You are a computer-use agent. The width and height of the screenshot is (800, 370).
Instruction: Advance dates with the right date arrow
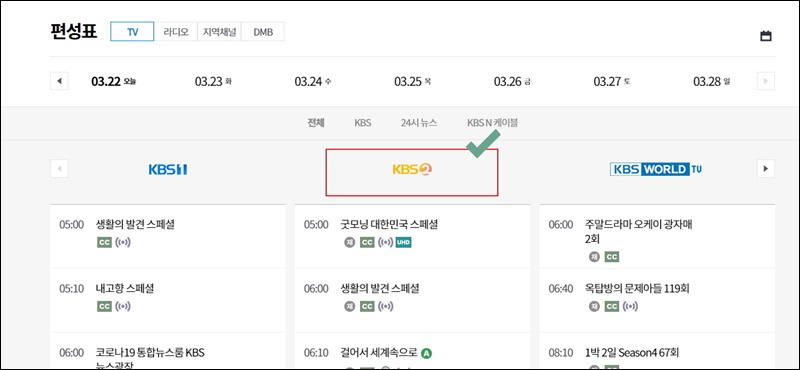pos(765,81)
